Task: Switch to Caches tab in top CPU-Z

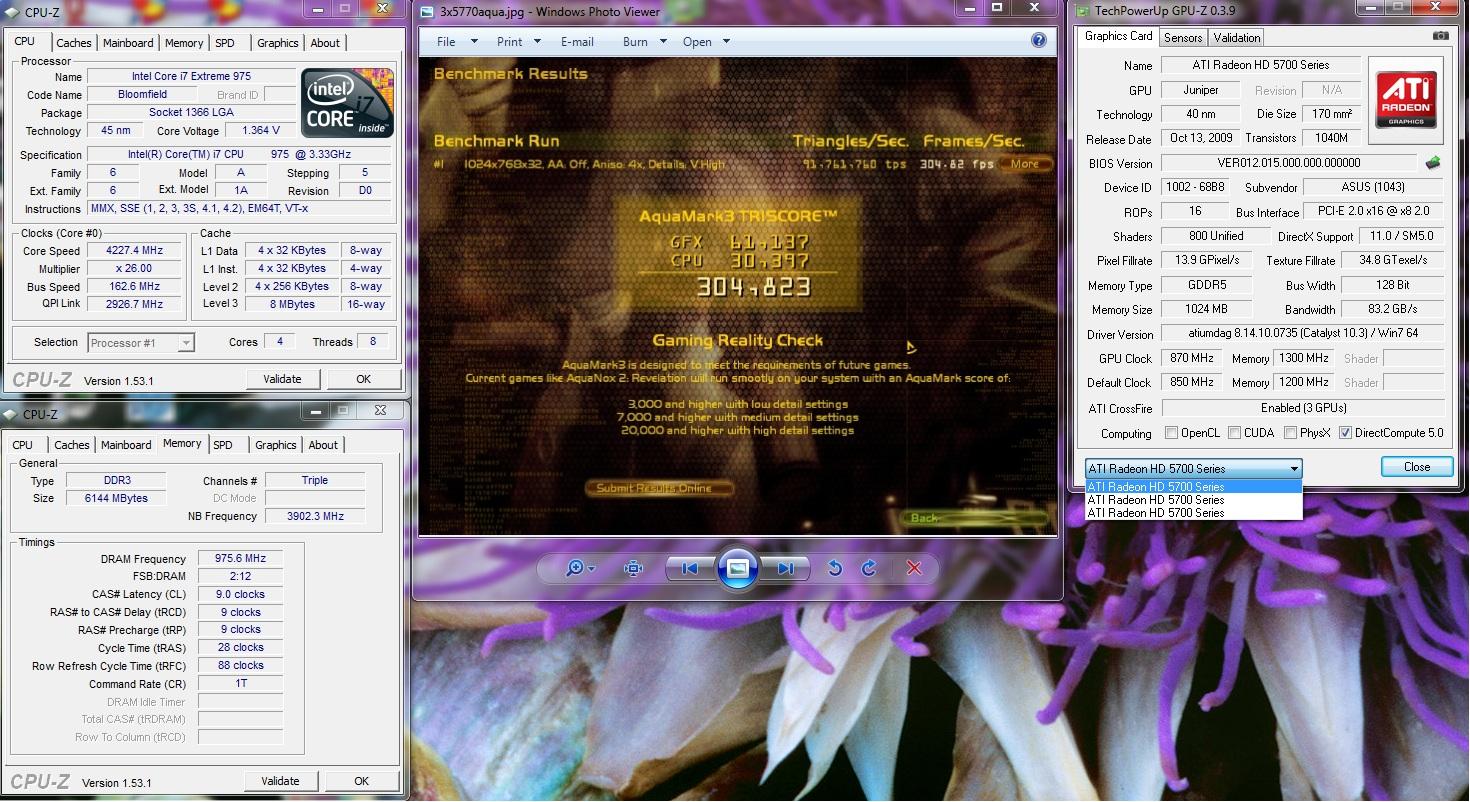Action: (74, 43)
